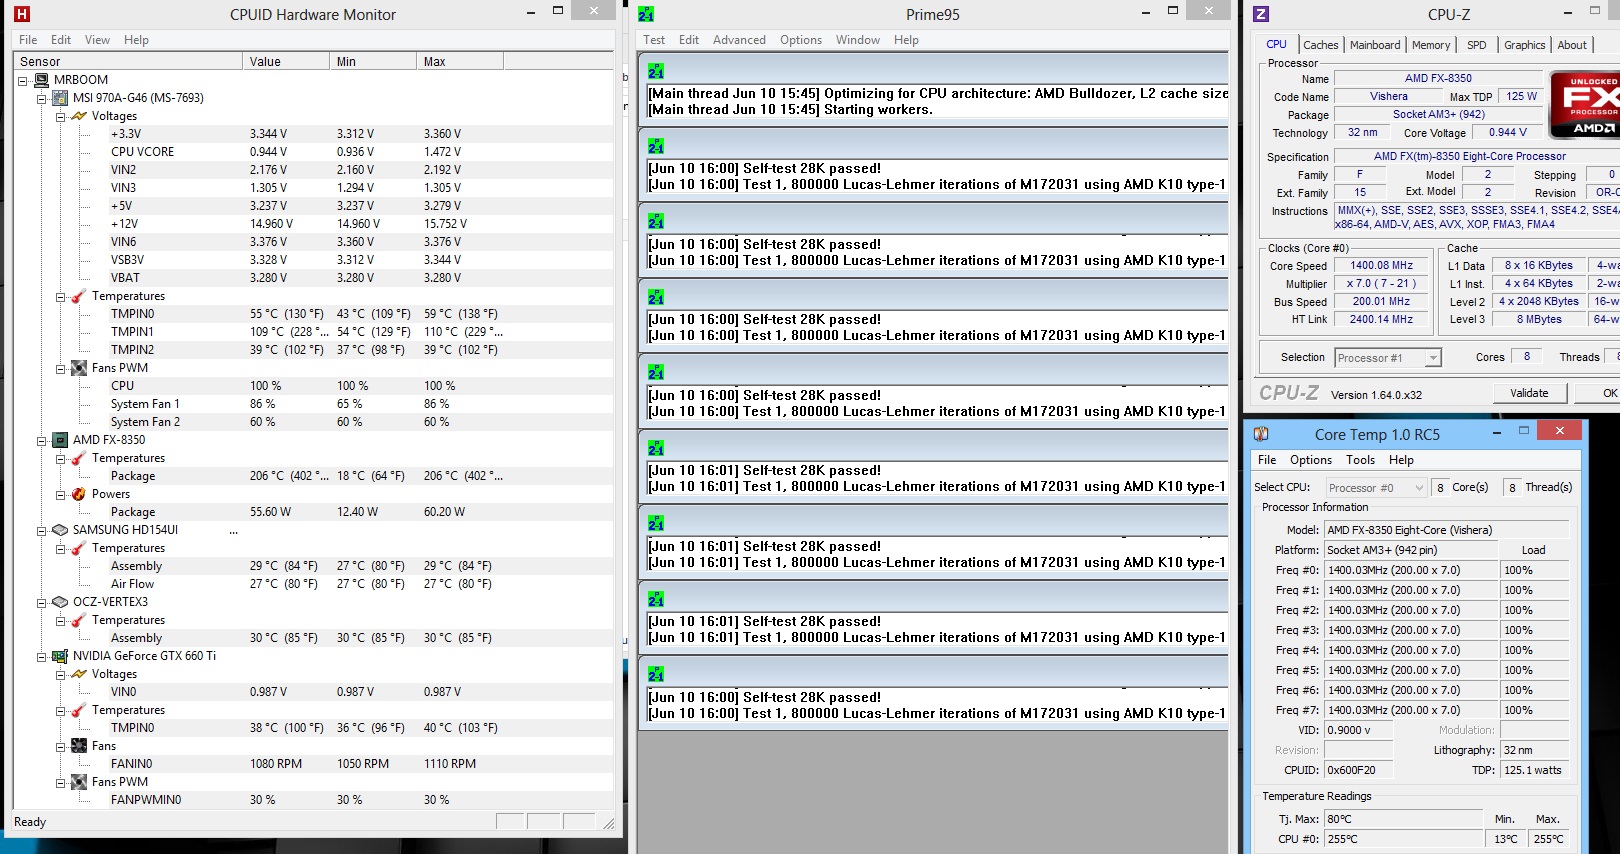Click the HWMonitor red H app icon
The image size is (1620, 854).
pos(21,14)
